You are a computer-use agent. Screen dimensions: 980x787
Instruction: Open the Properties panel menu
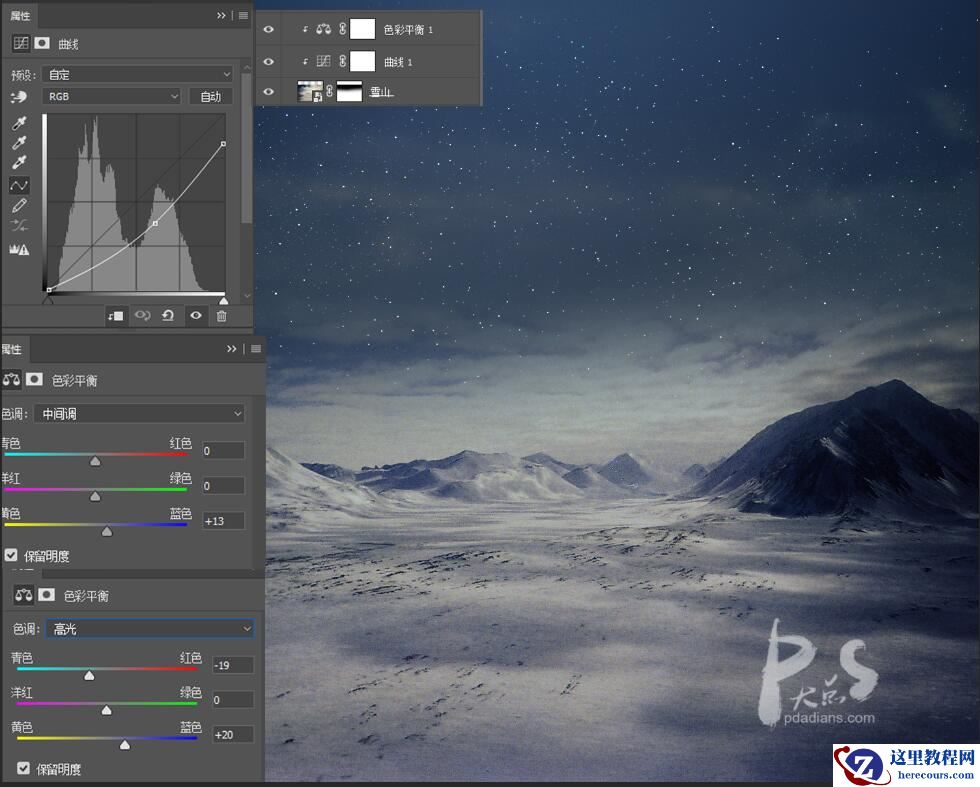point(243,15)
